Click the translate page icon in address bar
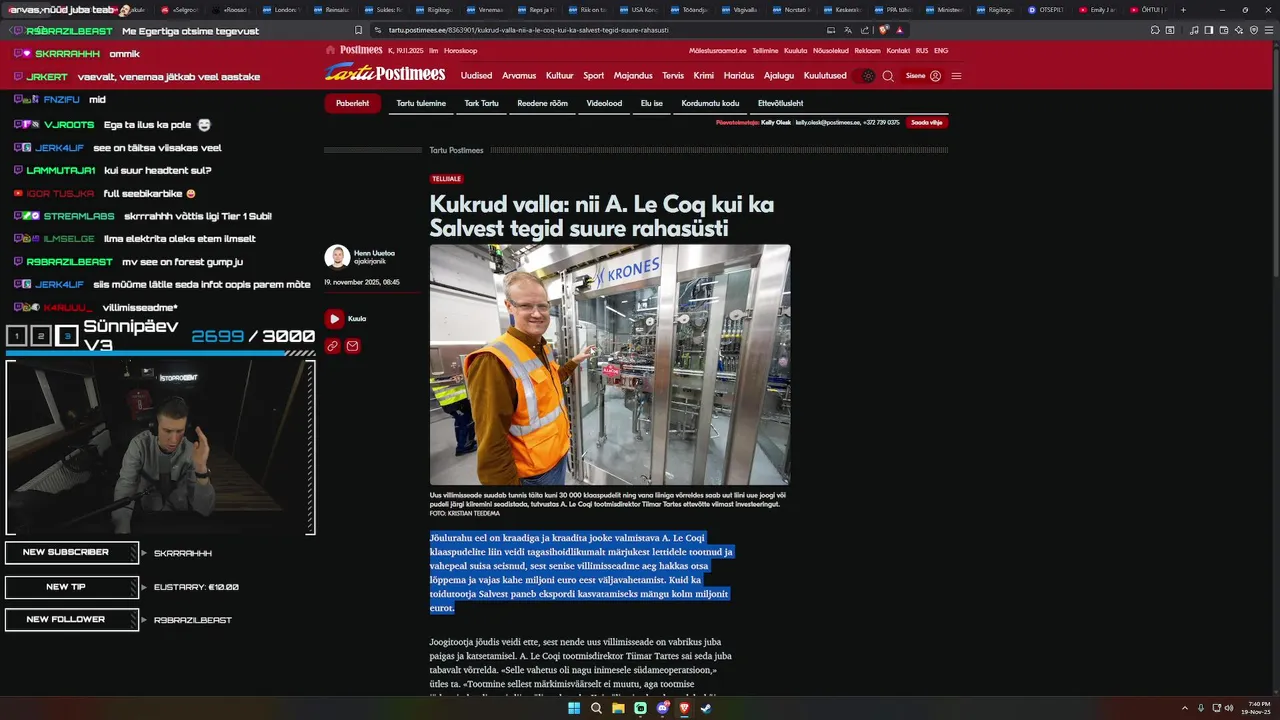 847,30
